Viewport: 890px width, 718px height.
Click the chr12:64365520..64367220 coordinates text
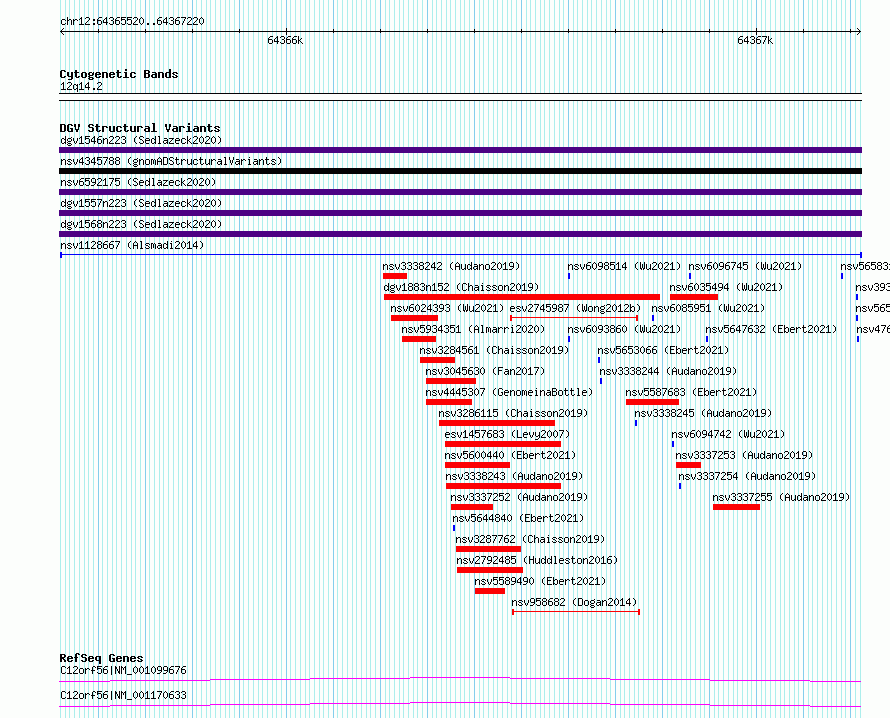(132, 21)
